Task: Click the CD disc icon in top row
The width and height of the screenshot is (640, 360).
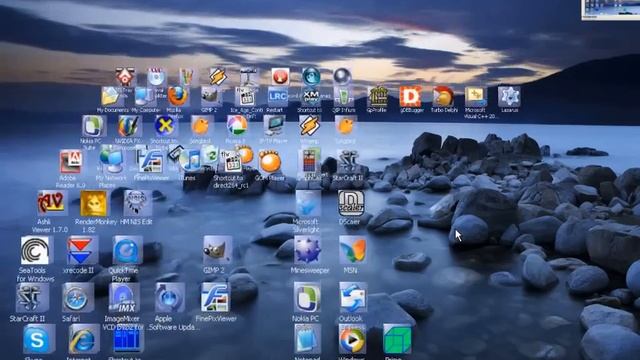Action: tap(156, 76)
